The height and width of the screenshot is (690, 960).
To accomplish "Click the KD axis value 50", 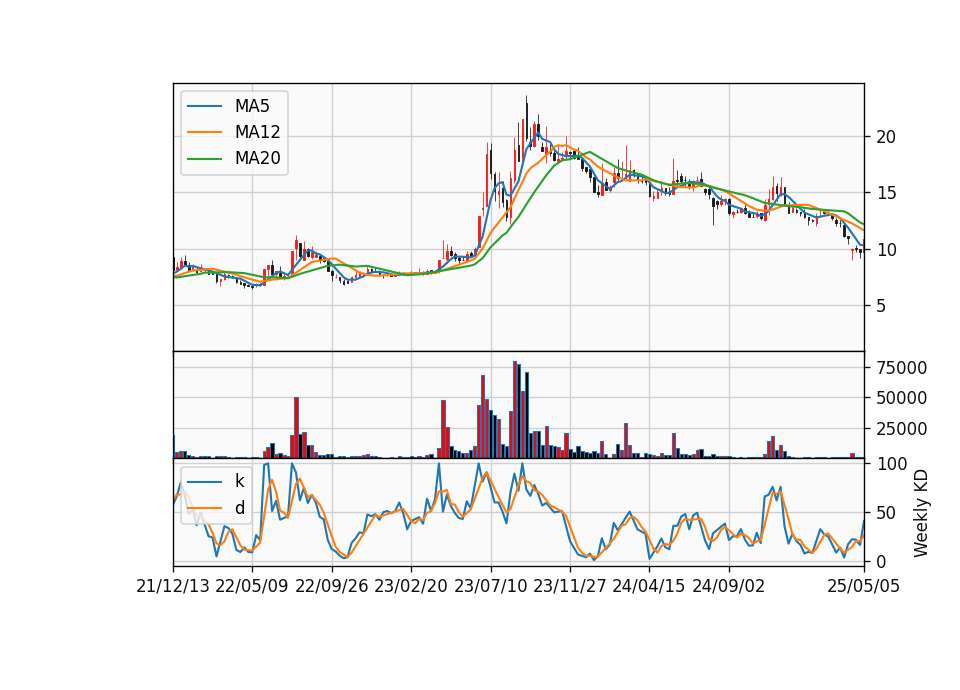I will tap(886, 513).
